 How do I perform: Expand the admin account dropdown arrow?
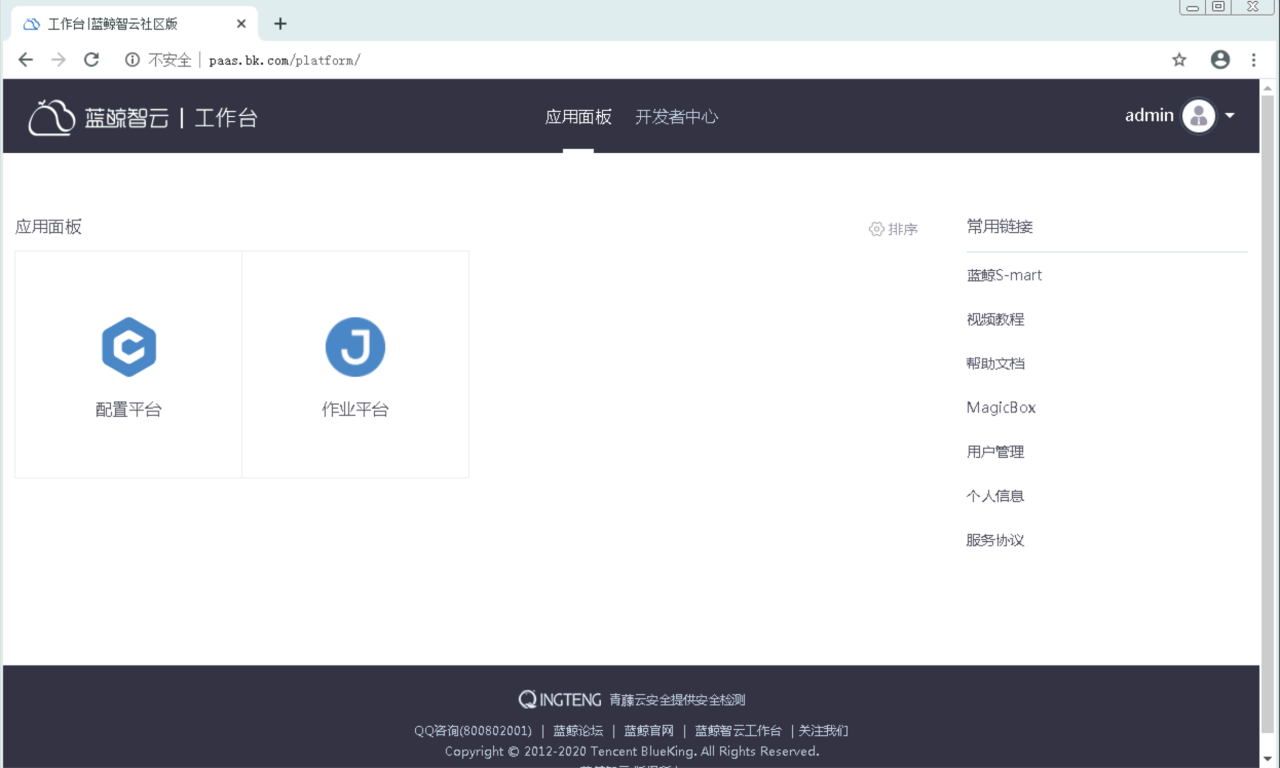[1230, 116]
